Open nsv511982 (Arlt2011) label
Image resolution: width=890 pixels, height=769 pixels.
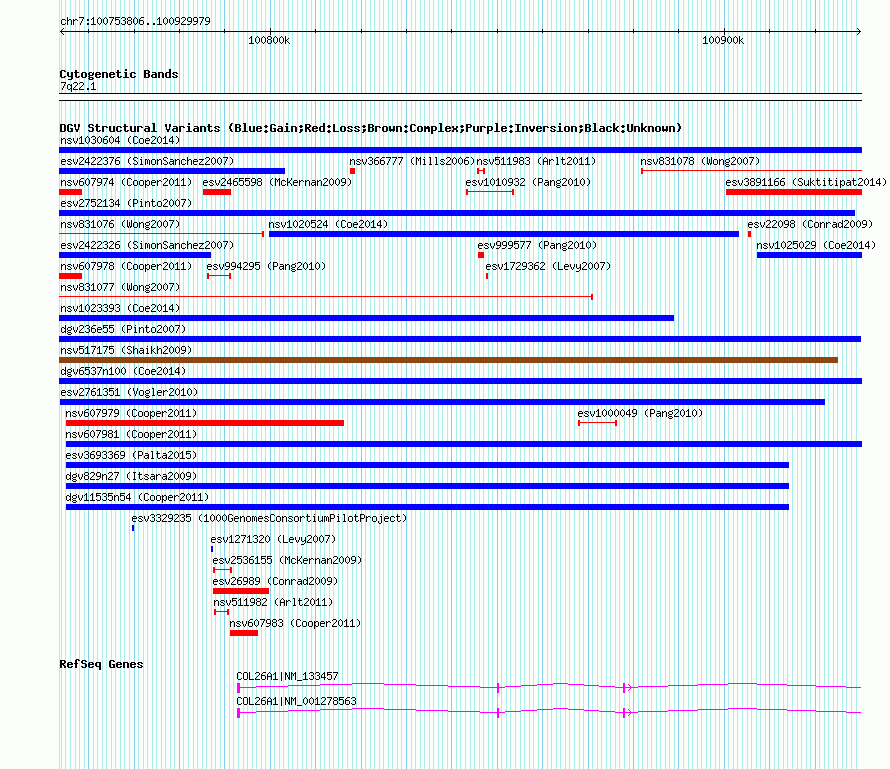click(x=273, y=602)
